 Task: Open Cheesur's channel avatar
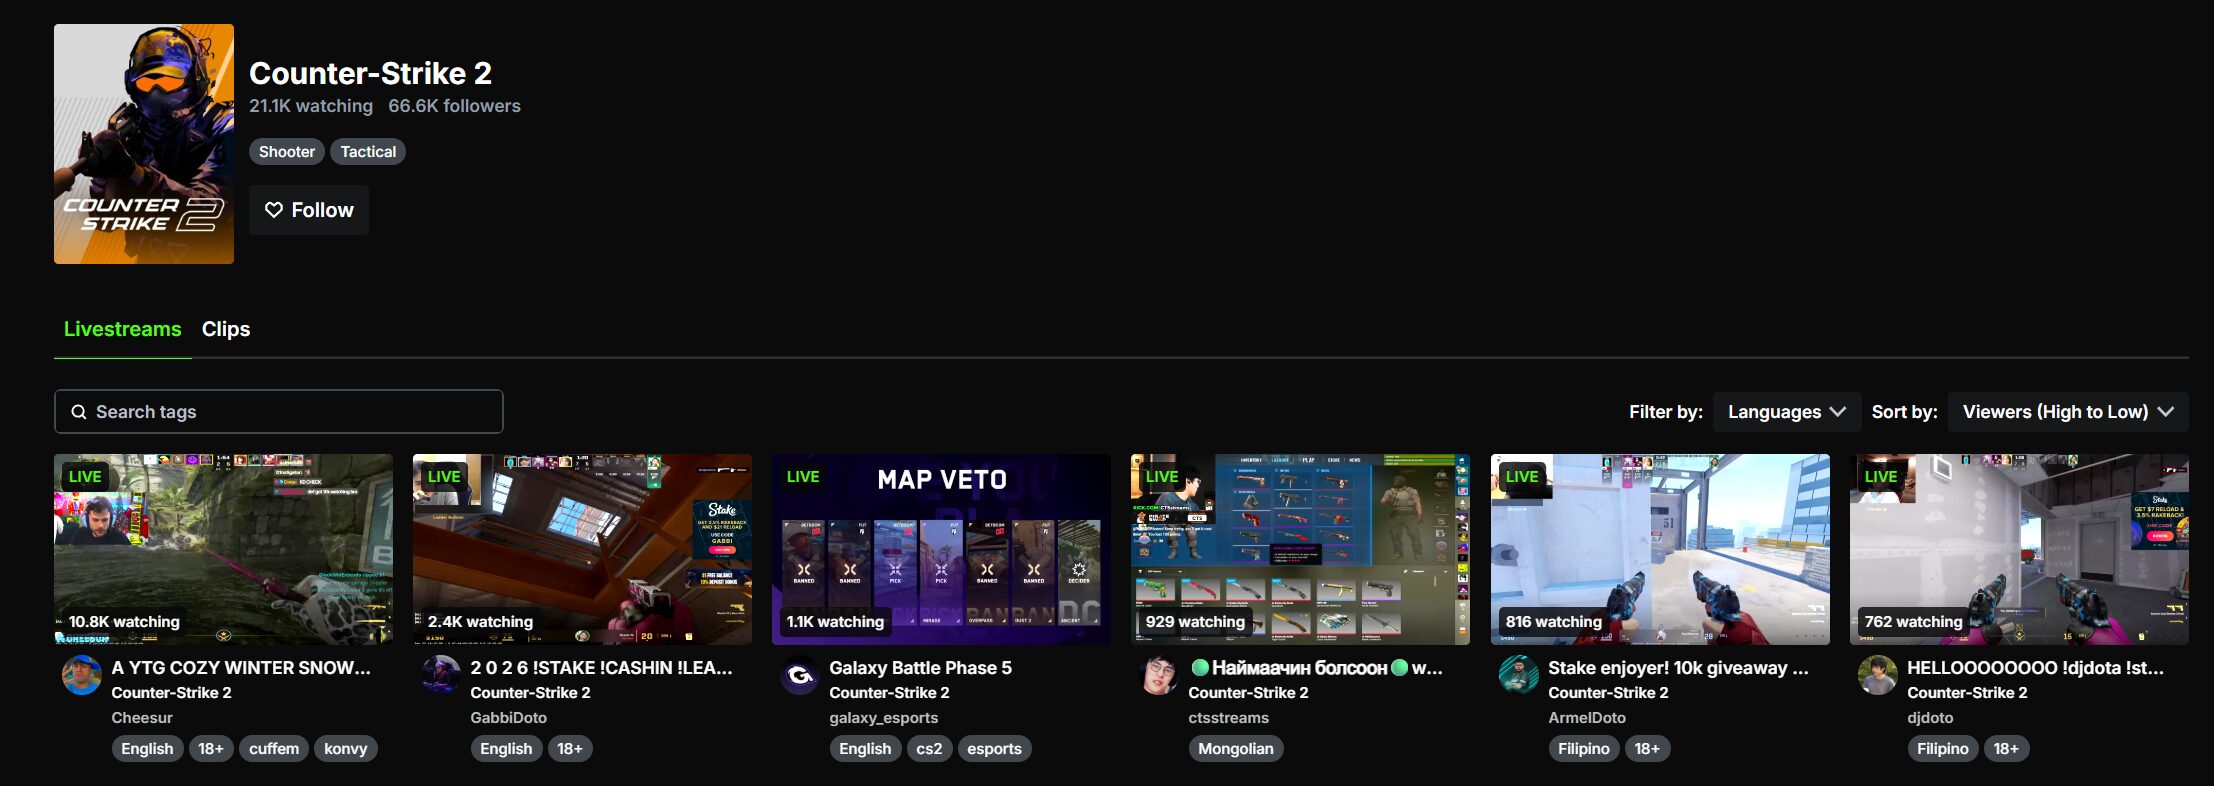point(82,675)
